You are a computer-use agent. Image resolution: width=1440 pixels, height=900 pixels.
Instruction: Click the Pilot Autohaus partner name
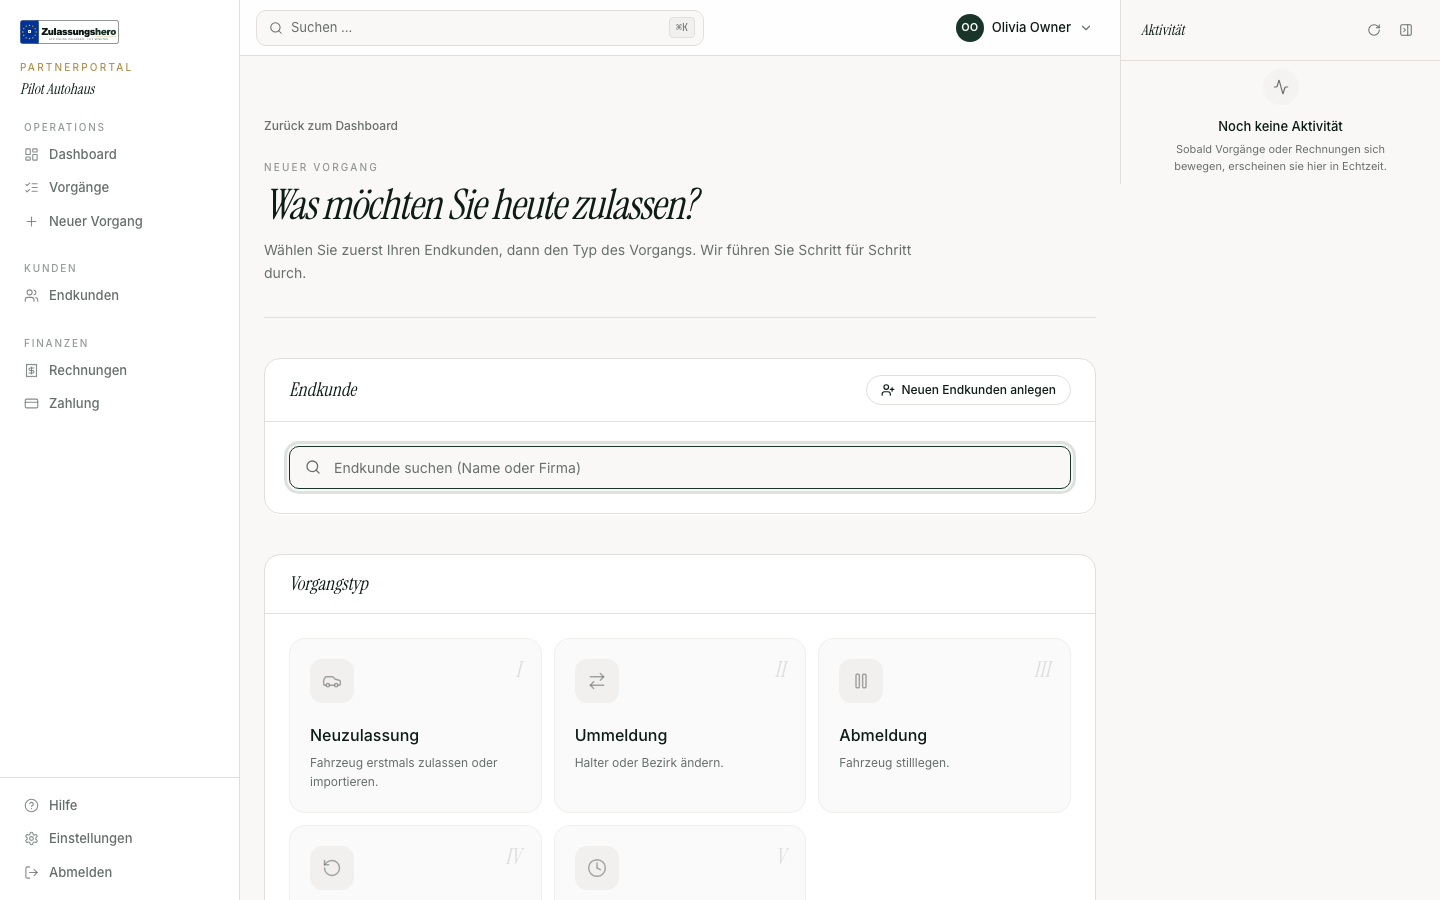coord(58,89)
